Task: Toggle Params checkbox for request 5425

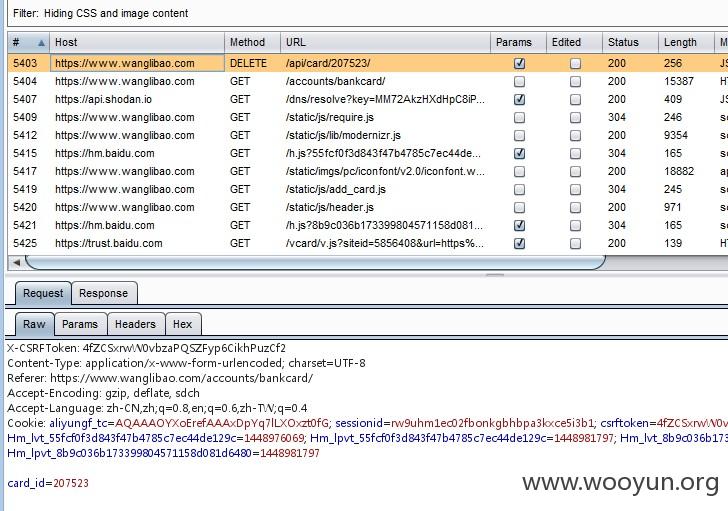Action: (x=520, y=243)
